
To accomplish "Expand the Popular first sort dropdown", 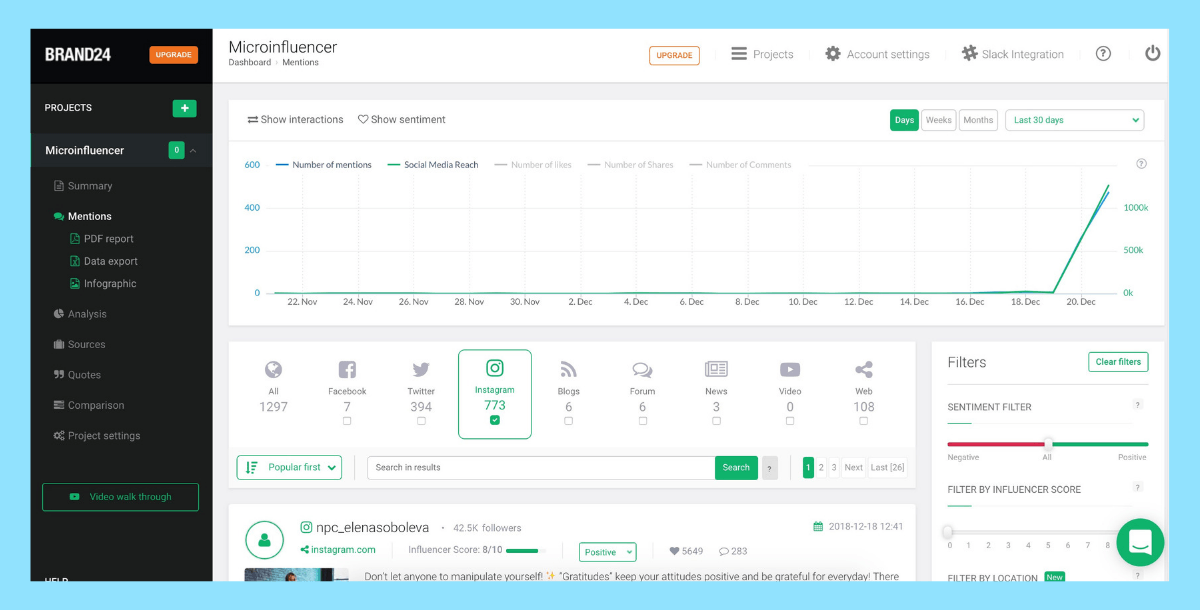I will point(289,467).
